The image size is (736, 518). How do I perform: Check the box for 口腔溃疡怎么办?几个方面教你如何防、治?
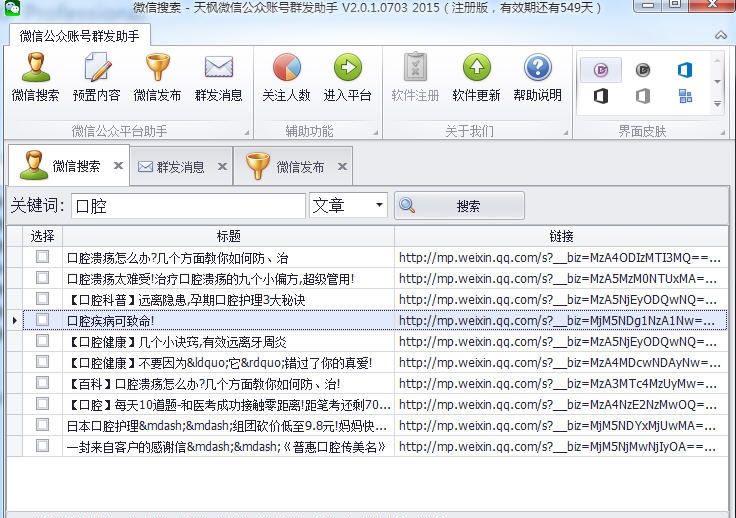pos(42,257)
